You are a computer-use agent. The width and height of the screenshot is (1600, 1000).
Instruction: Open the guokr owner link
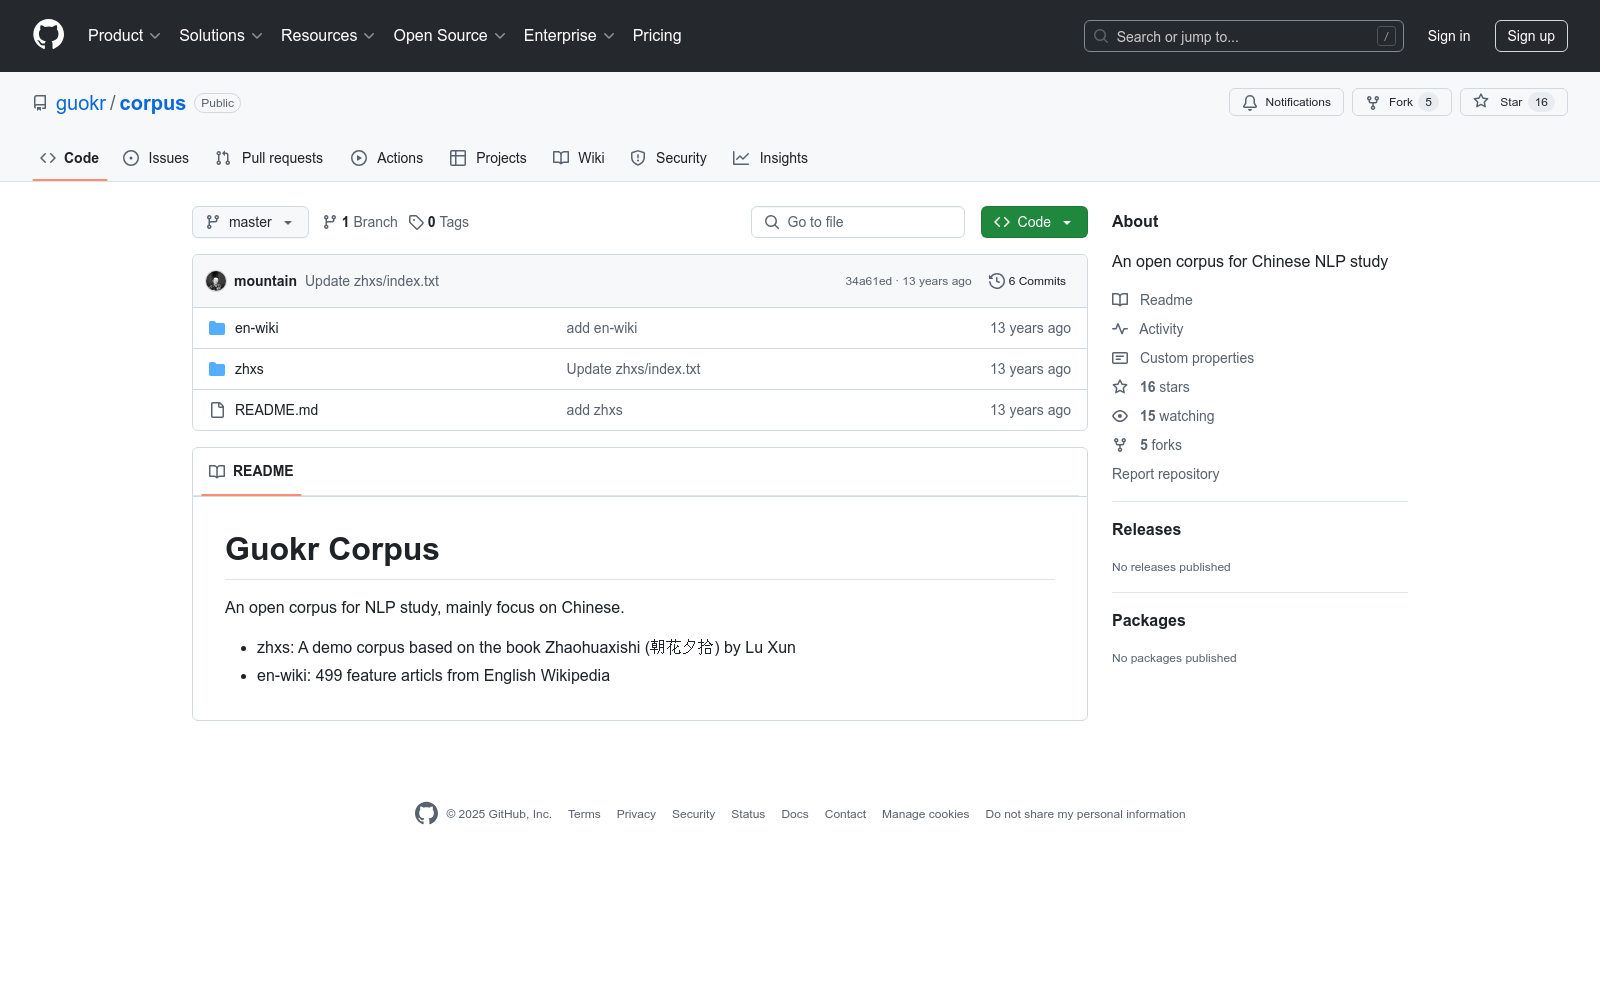pos(81,103)
